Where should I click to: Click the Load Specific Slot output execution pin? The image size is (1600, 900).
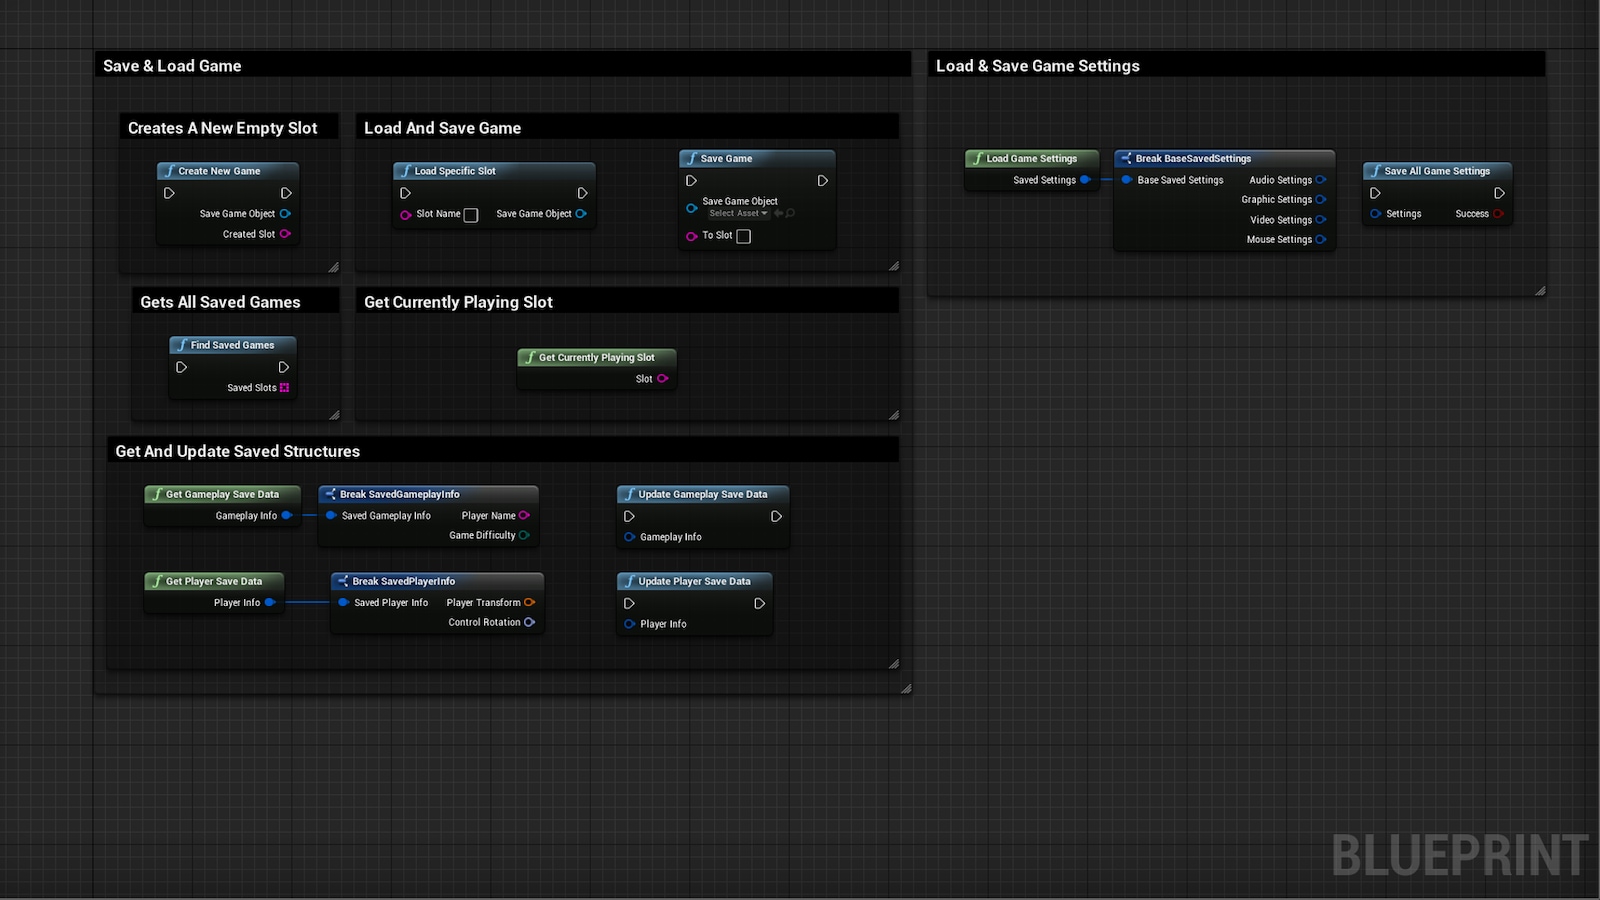pyautogui.click(x=582, y=193)
